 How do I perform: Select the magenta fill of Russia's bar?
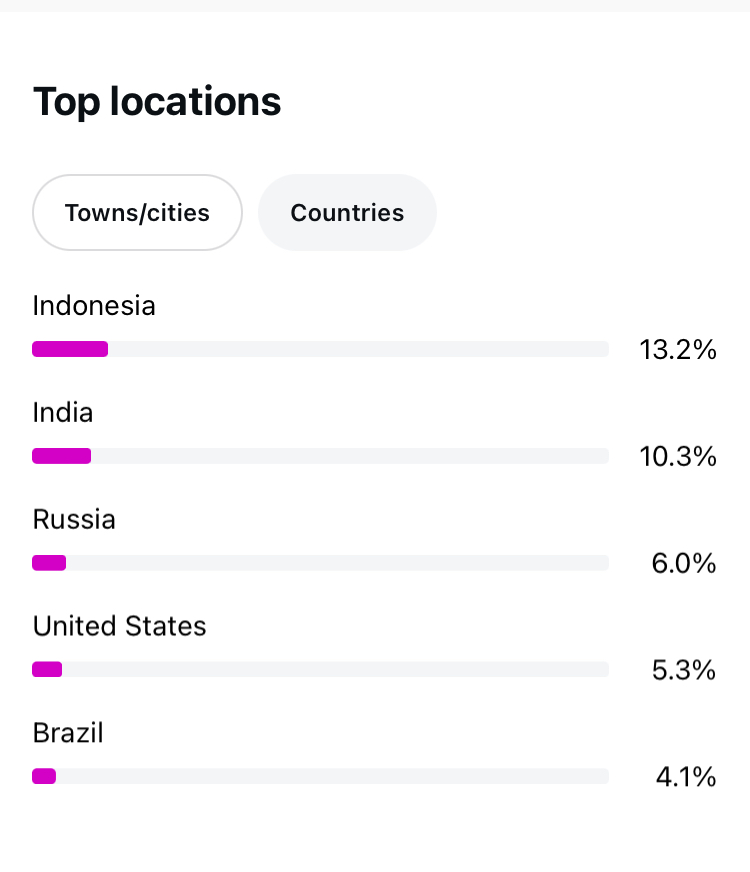point(49,563)
